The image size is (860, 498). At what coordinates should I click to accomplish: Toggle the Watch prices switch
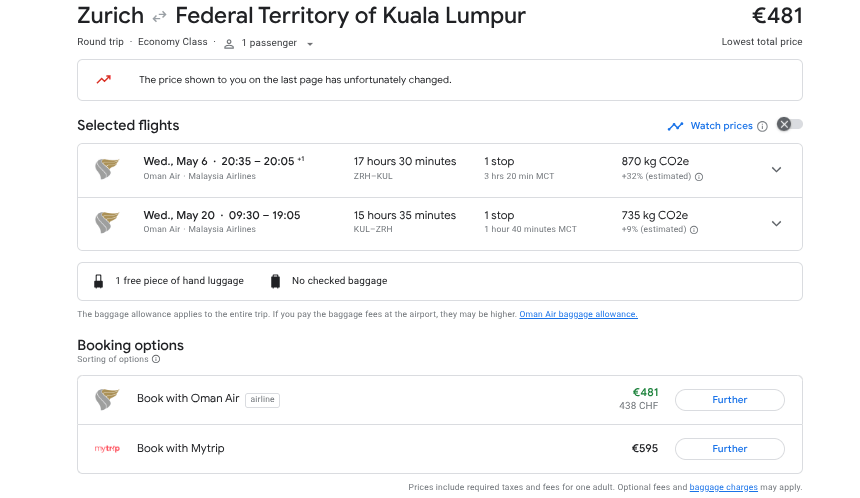(790, 124)
